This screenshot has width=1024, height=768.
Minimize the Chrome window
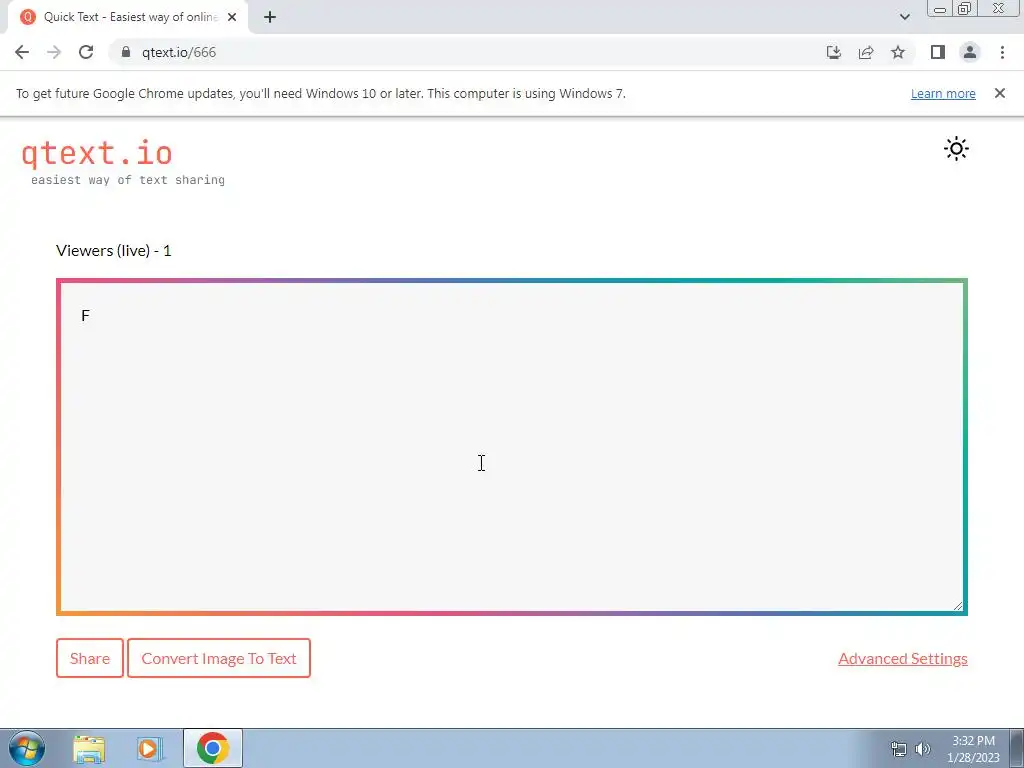pyautogui.click(x=940, y=8)
